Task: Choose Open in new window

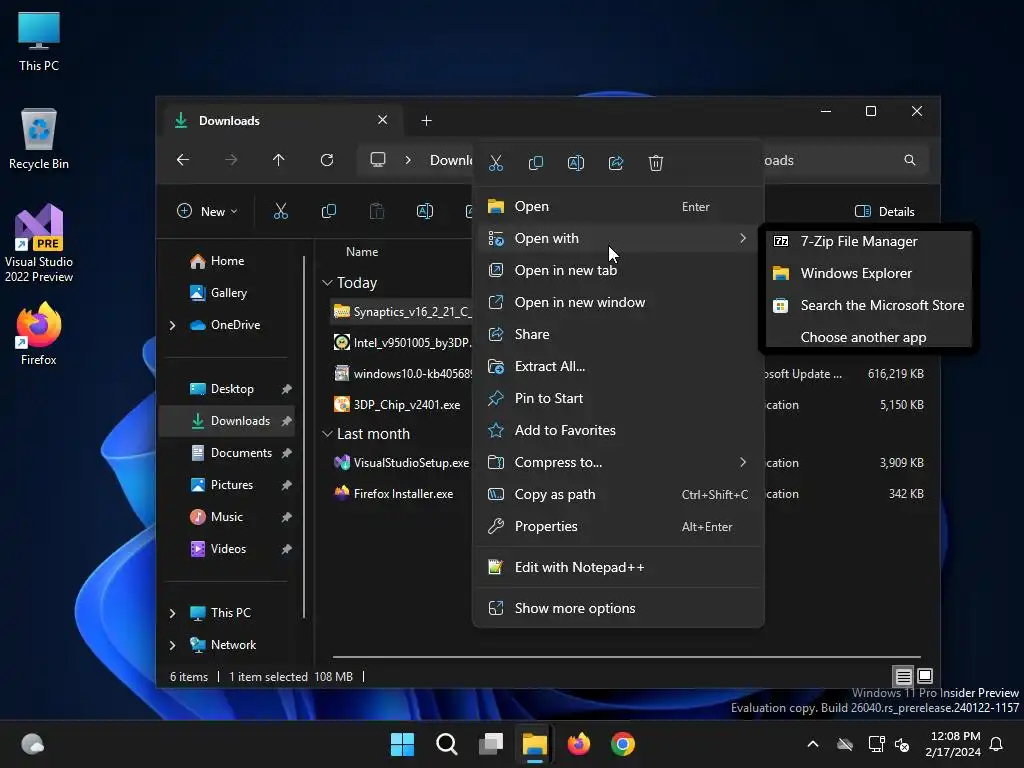Action: [x=618, y=302]
